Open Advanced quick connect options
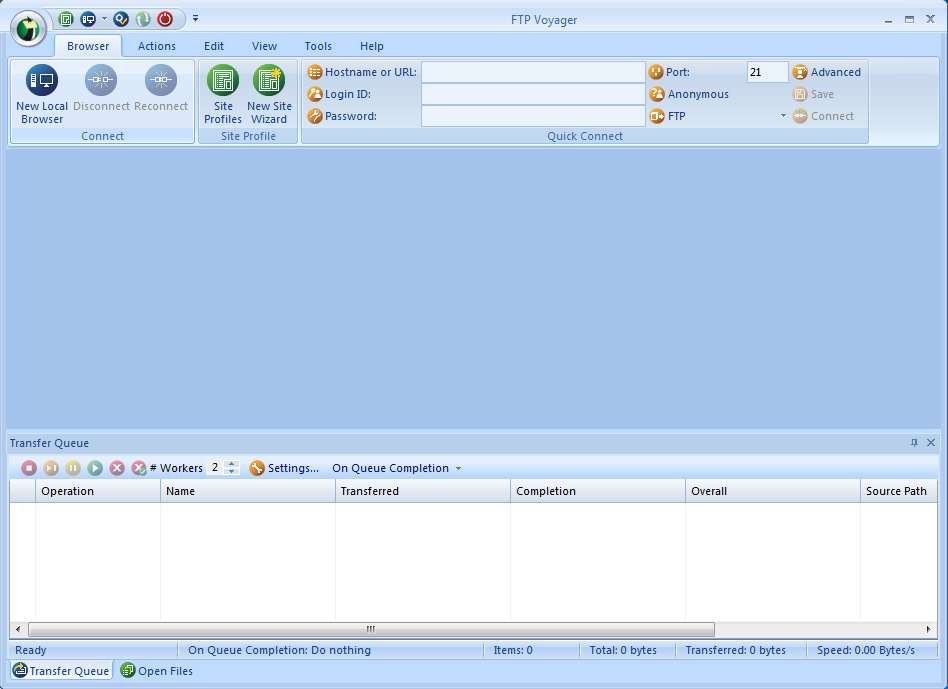Viewport: 948px width, 689px height. [826, 72]
